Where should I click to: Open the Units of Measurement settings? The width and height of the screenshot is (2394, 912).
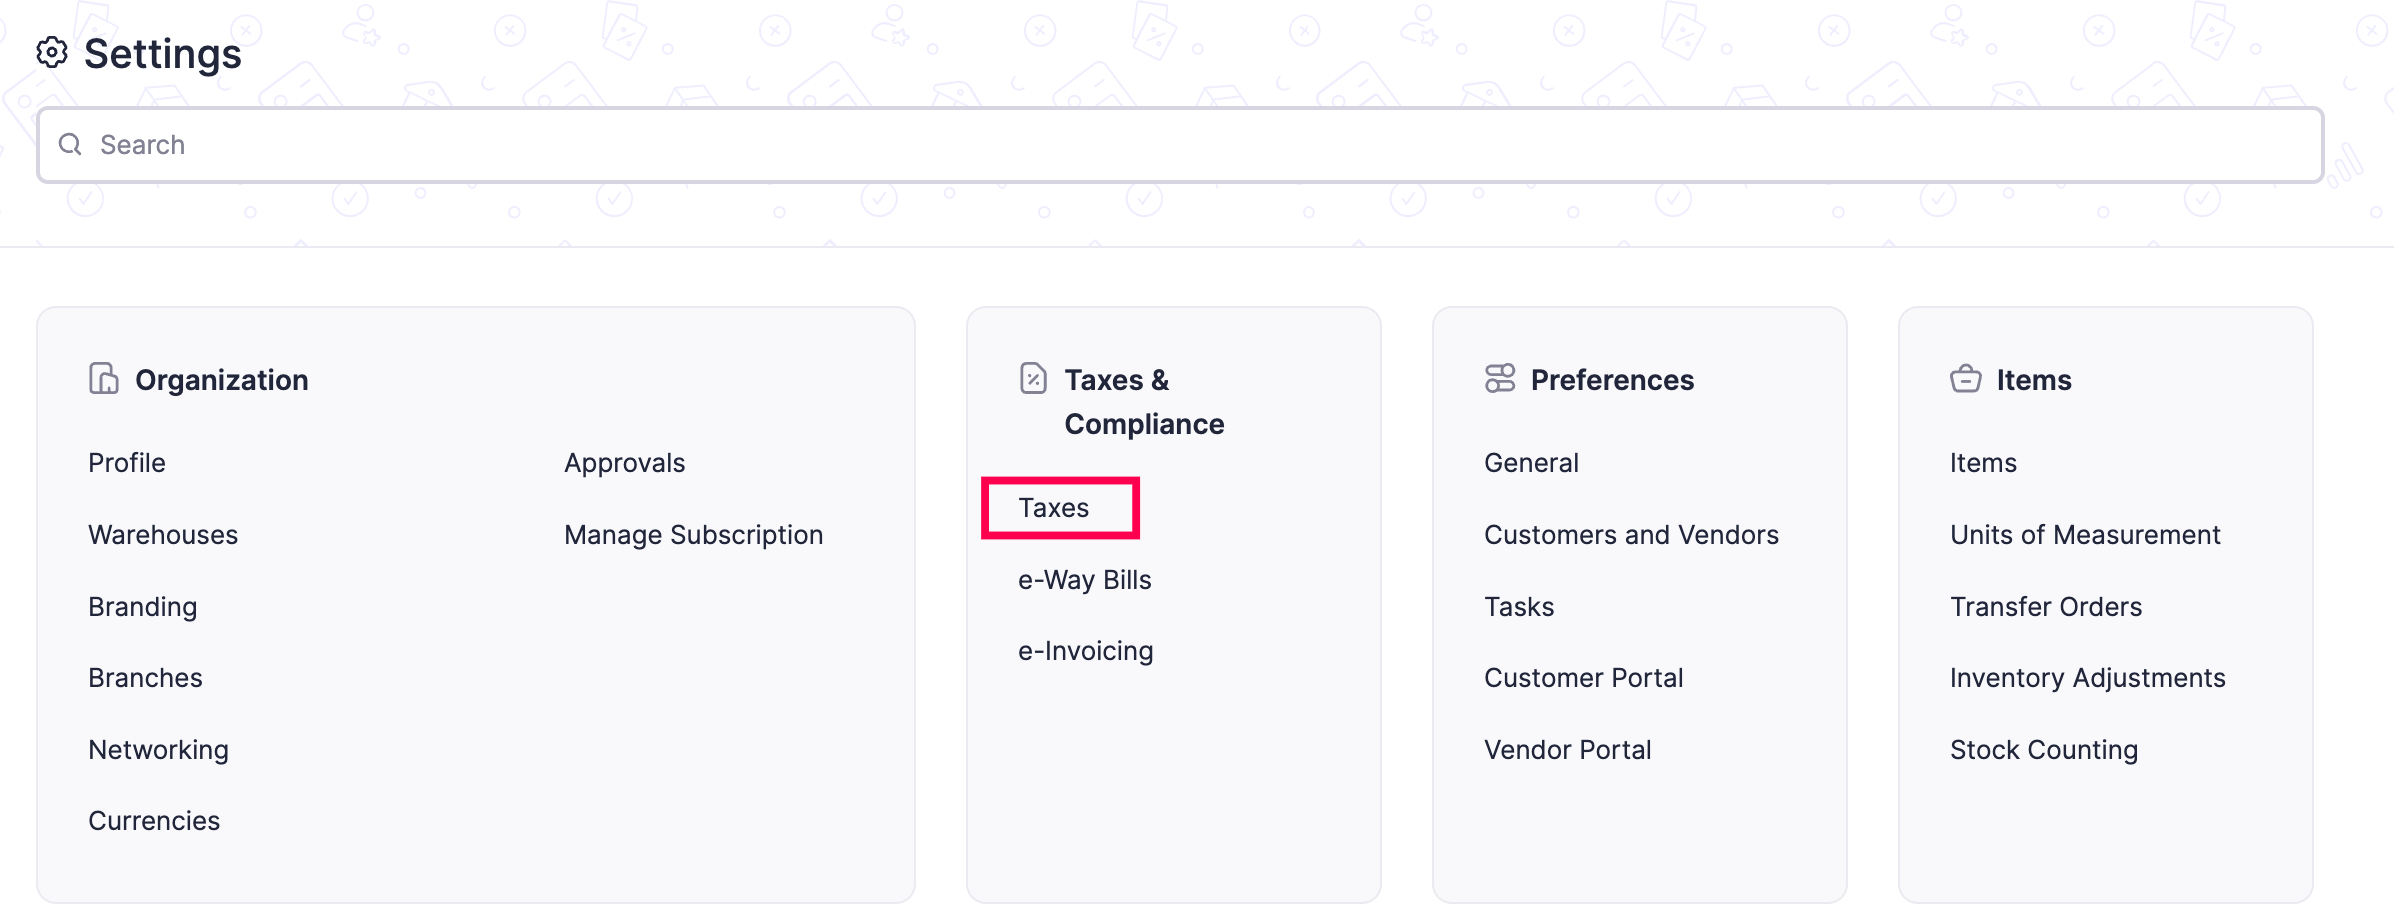[2084, 534]
